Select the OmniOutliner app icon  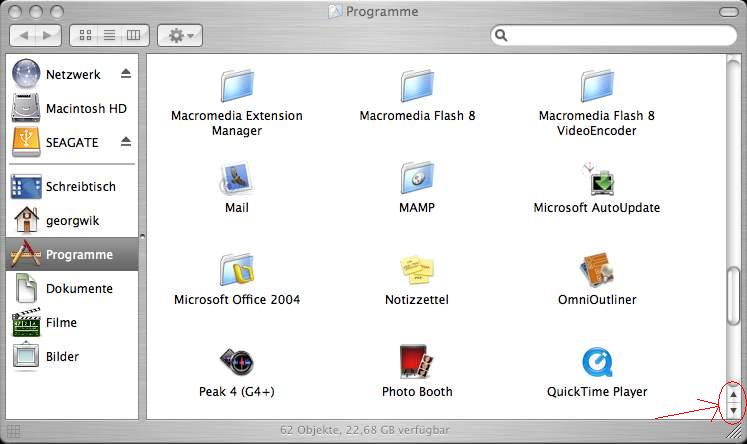click(x=597, y=270)
